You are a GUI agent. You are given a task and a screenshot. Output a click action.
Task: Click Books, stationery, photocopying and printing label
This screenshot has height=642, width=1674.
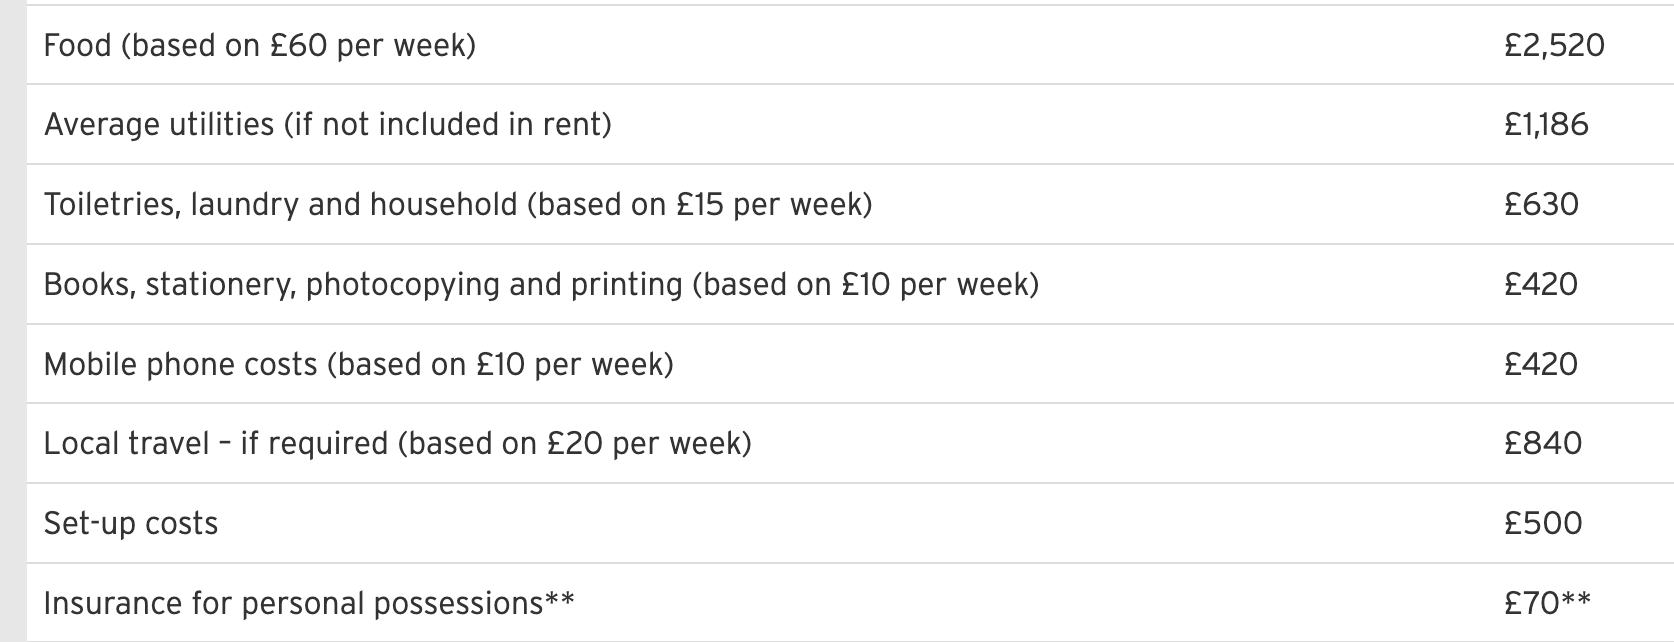[362, 284]
